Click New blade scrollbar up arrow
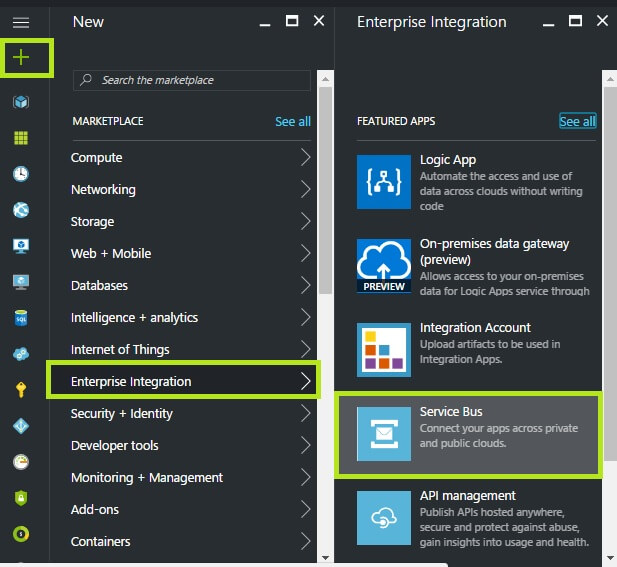 coord(325,79)
